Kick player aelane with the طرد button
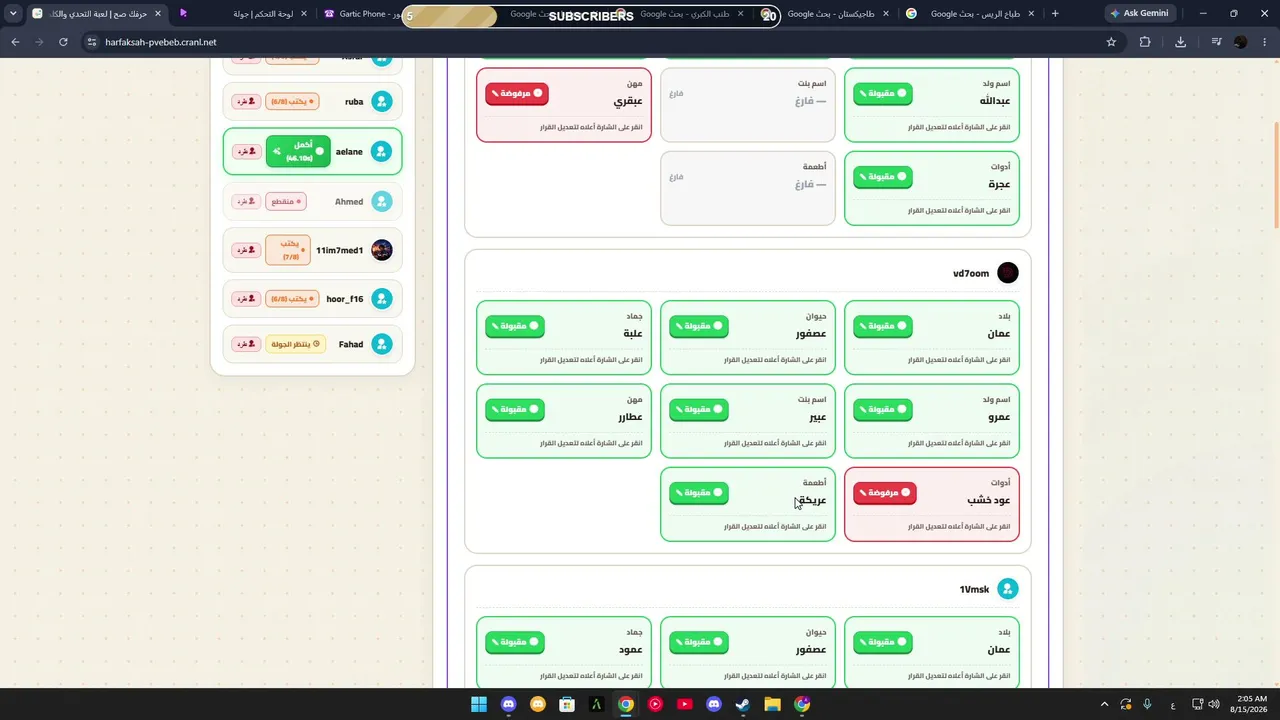 245,151
